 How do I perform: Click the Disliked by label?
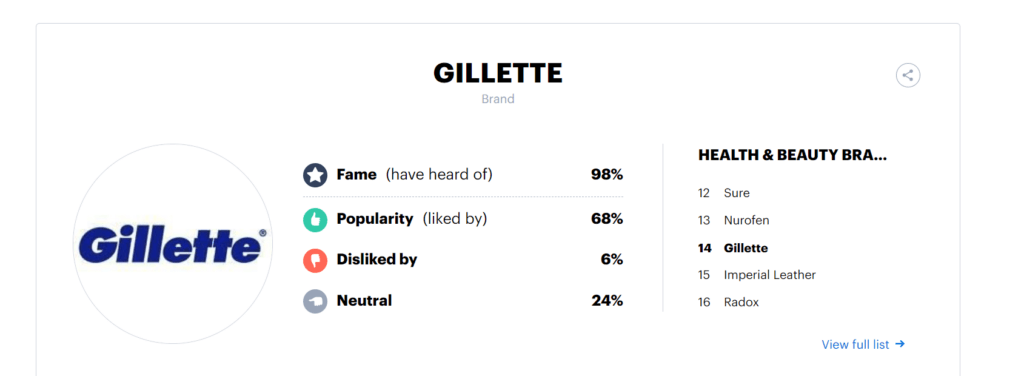click(x=377, y=260)
